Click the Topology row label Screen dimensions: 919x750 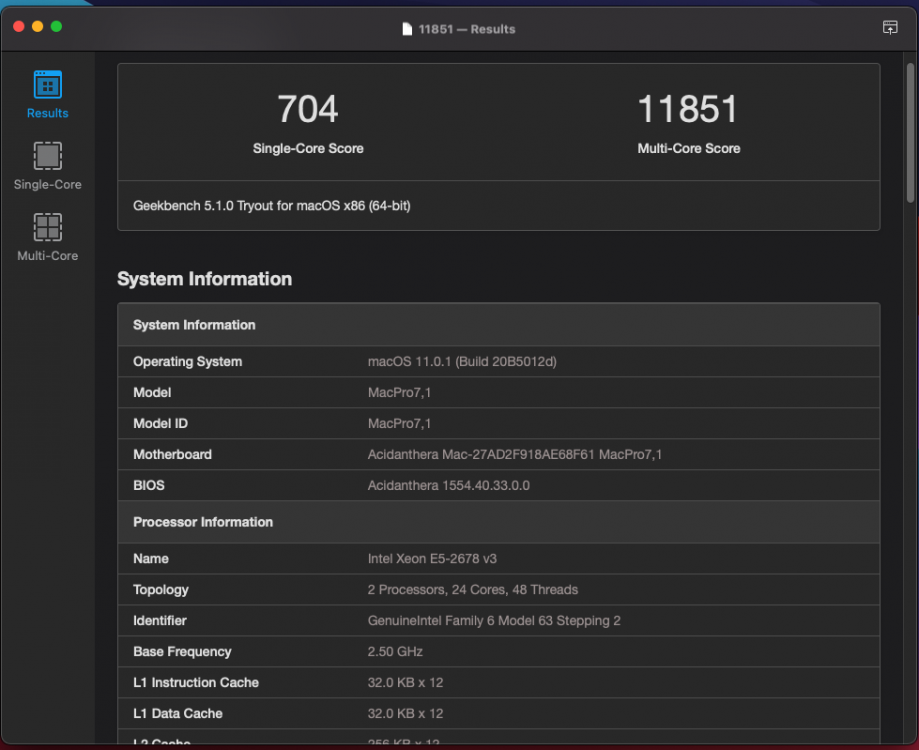point(161,589)
